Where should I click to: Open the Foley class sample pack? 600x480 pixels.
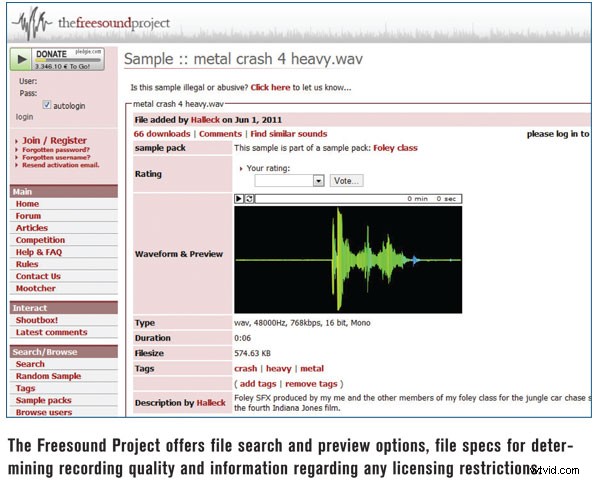[x=395, y=148]
